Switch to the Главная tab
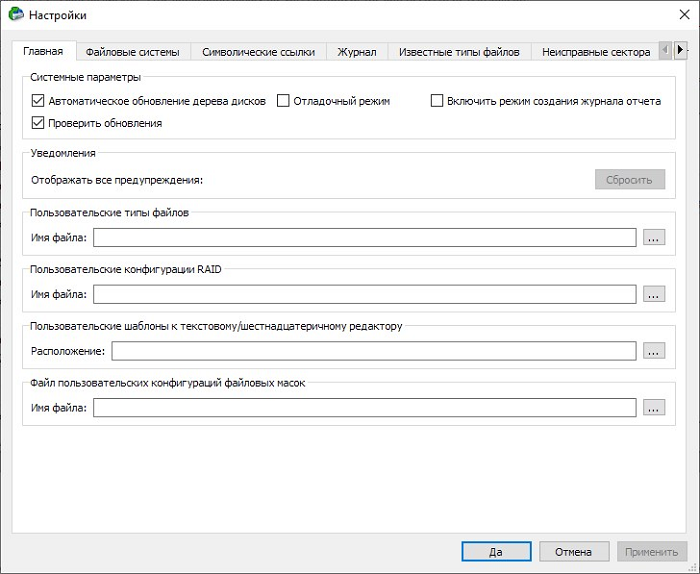 click(x=43, y=51)
